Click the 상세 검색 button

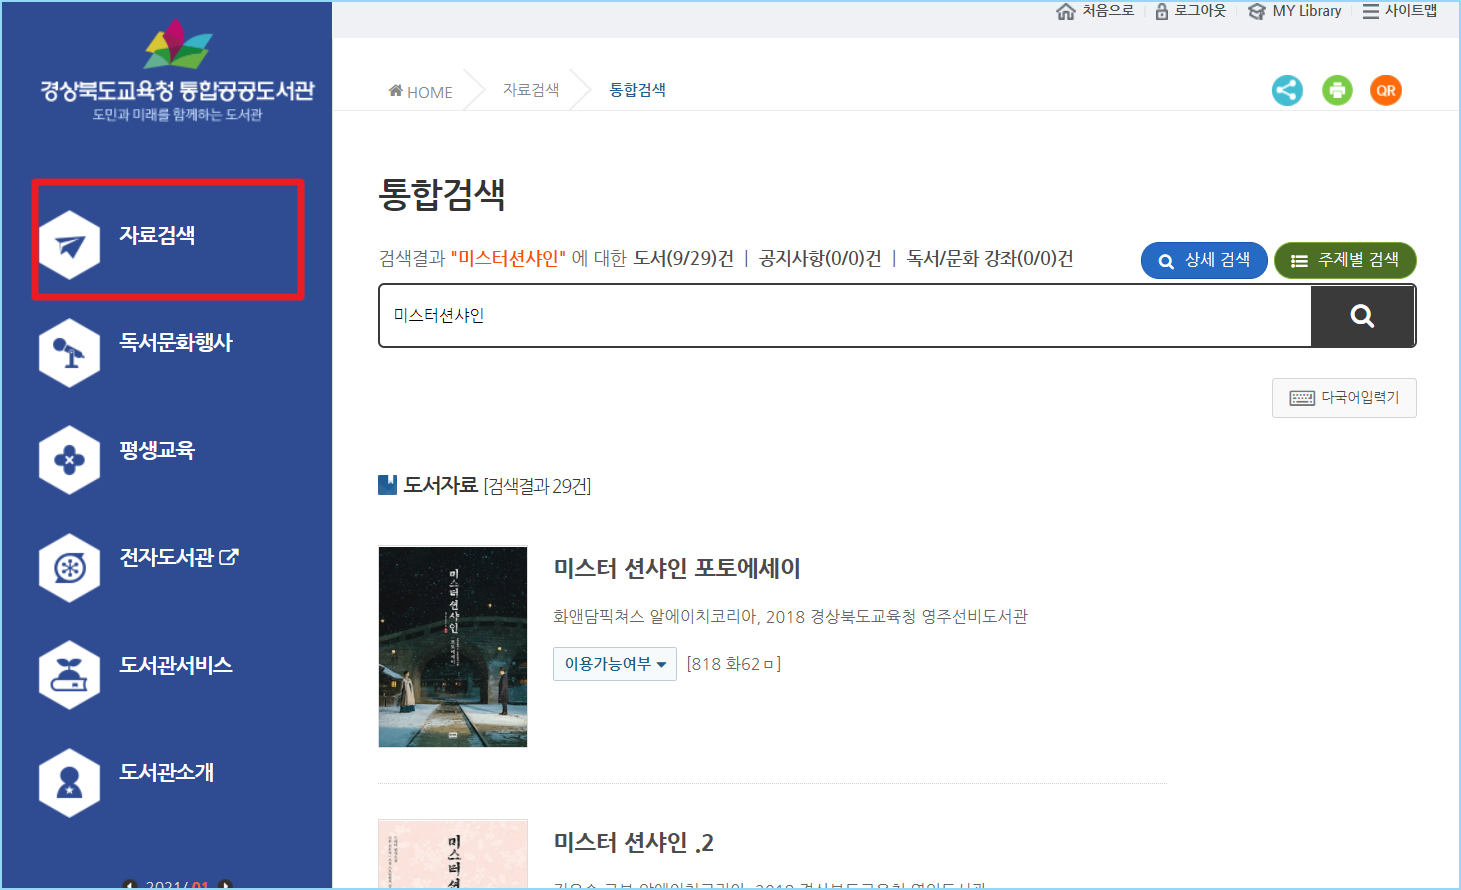pyautogui.click(x=1204, y=260)
